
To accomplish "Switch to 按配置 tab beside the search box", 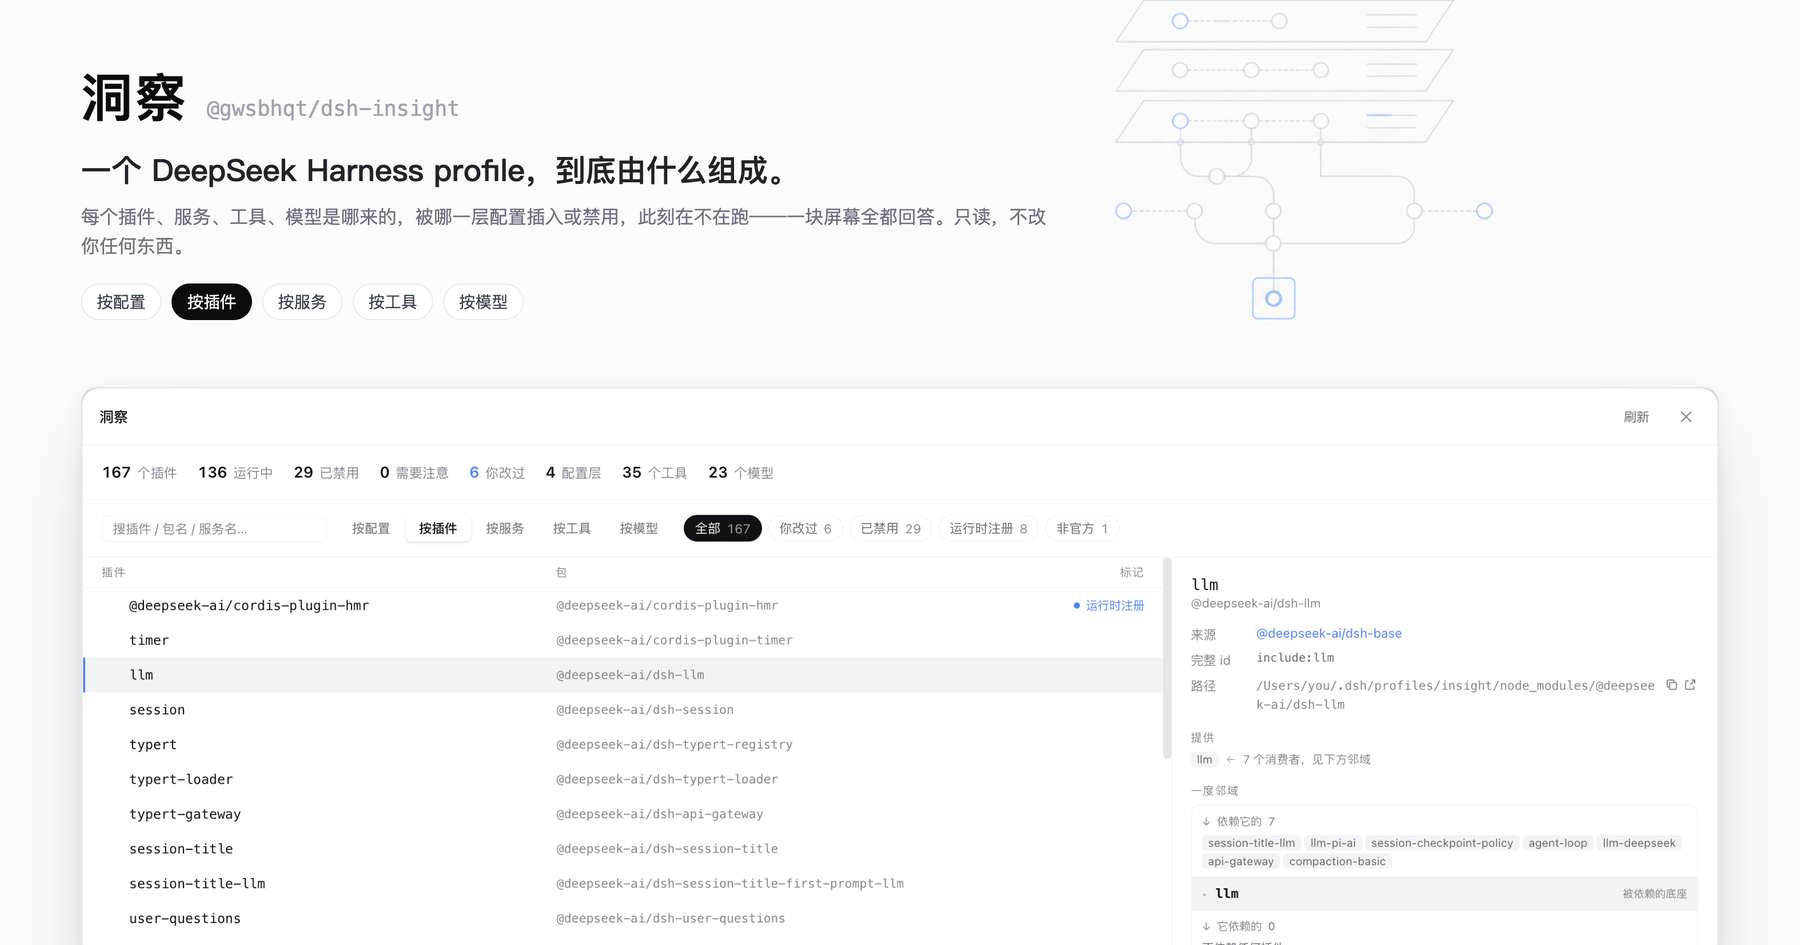I will (x=371, y=528).
